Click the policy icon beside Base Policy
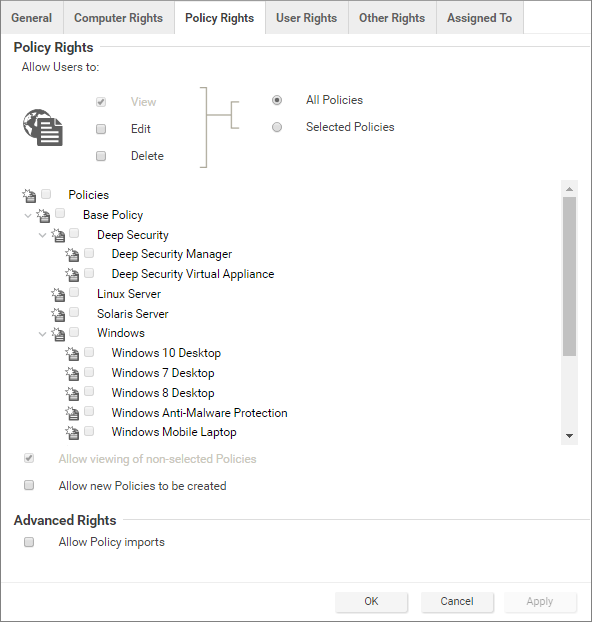The width and height of the screenshot is (592, 622). click(43, 216)
